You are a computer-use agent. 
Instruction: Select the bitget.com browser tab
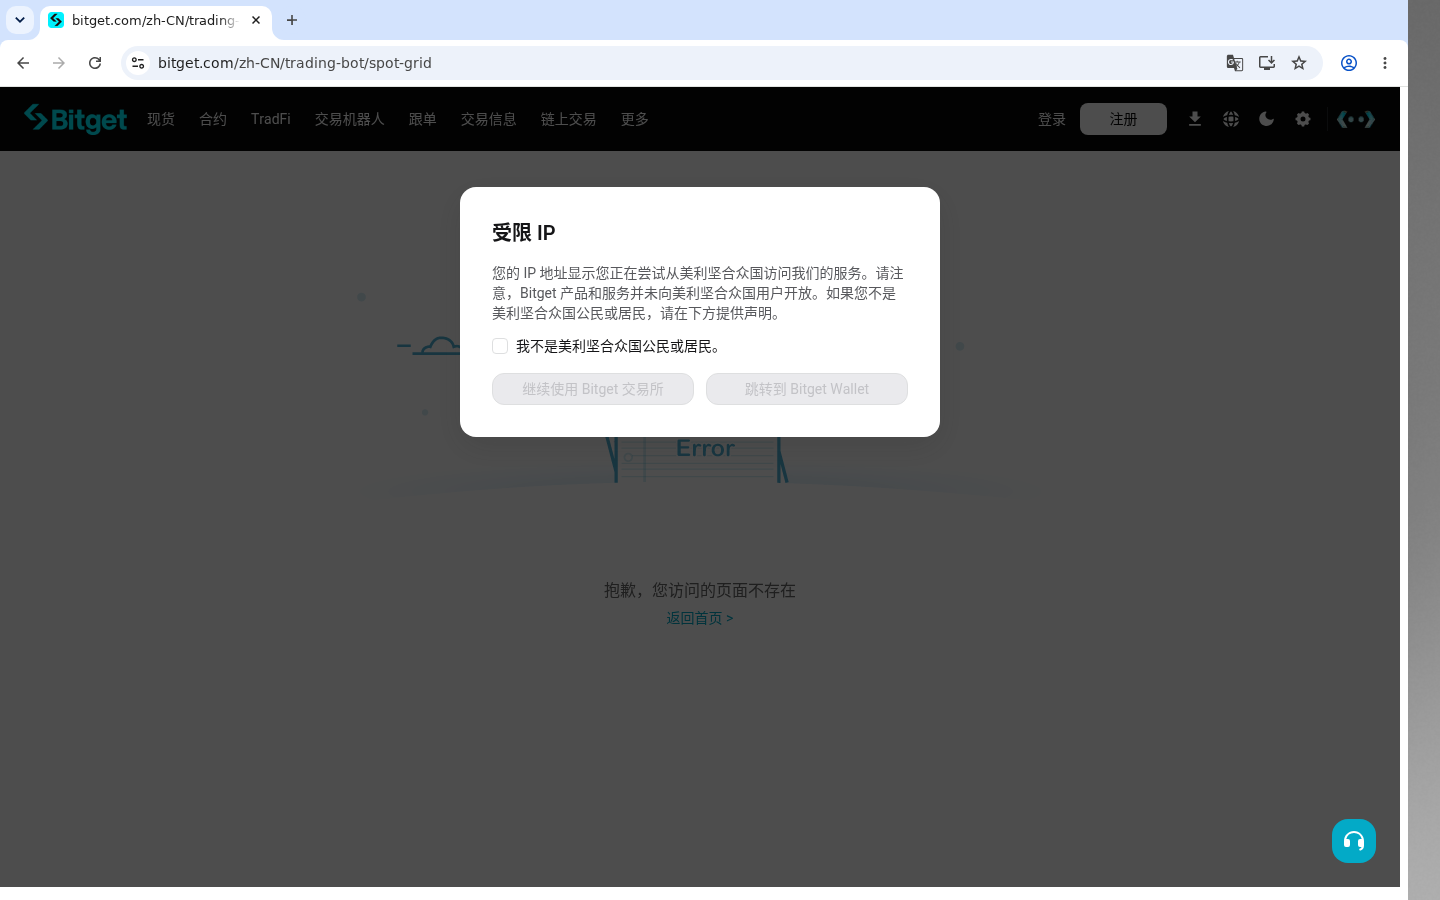pos(155,20)
